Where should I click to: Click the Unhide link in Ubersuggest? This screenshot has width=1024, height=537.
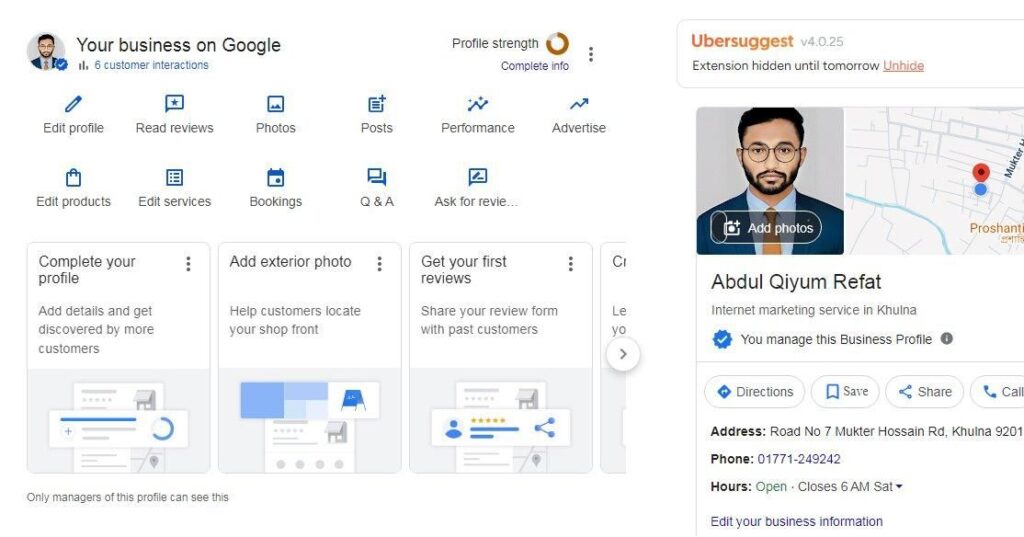(x=903, y=66)
